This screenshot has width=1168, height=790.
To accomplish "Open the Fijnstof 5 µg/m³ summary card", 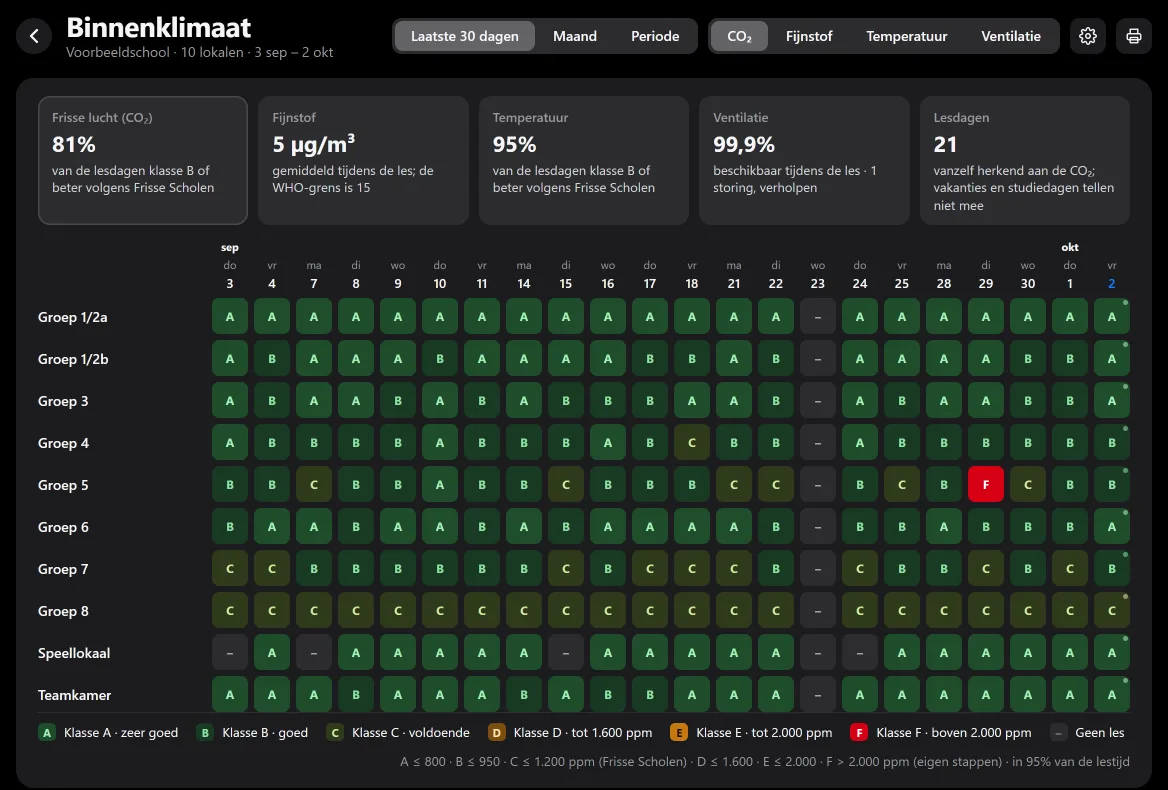I will (x=364, y=160).
